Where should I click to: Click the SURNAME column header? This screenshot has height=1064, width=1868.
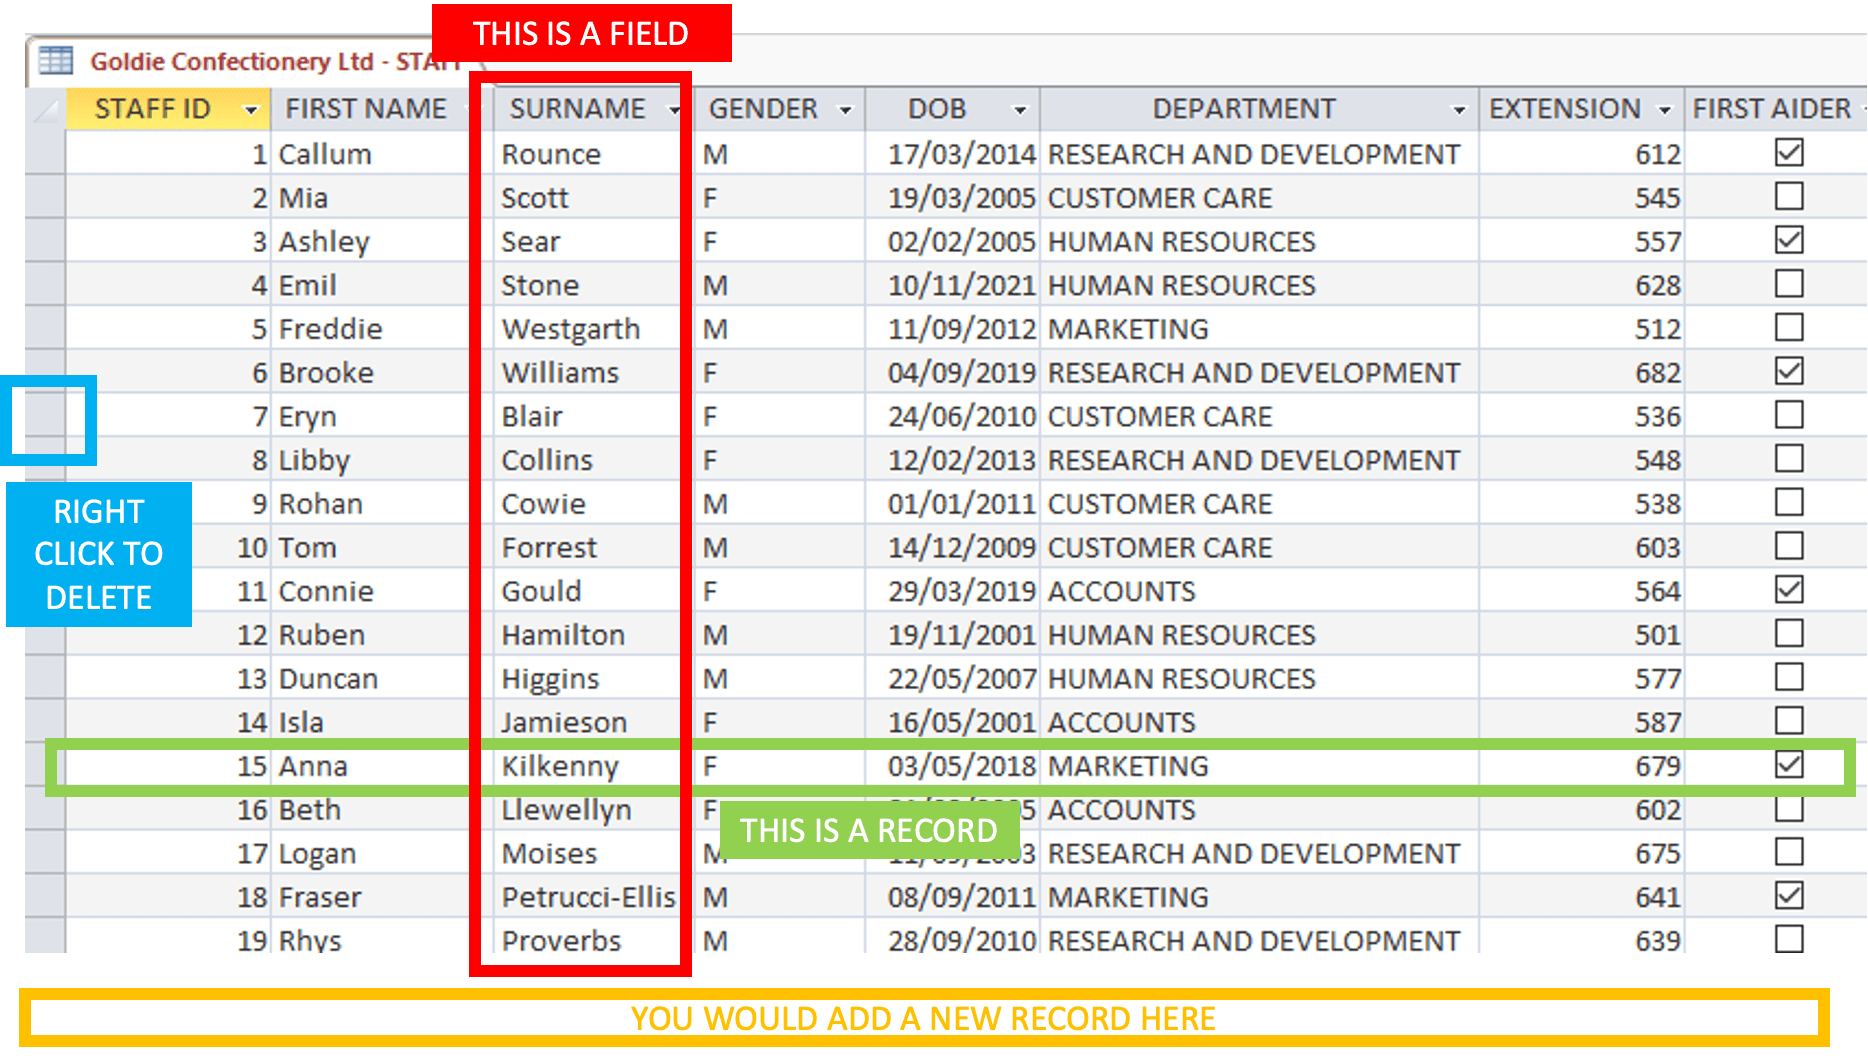[577, 109]
